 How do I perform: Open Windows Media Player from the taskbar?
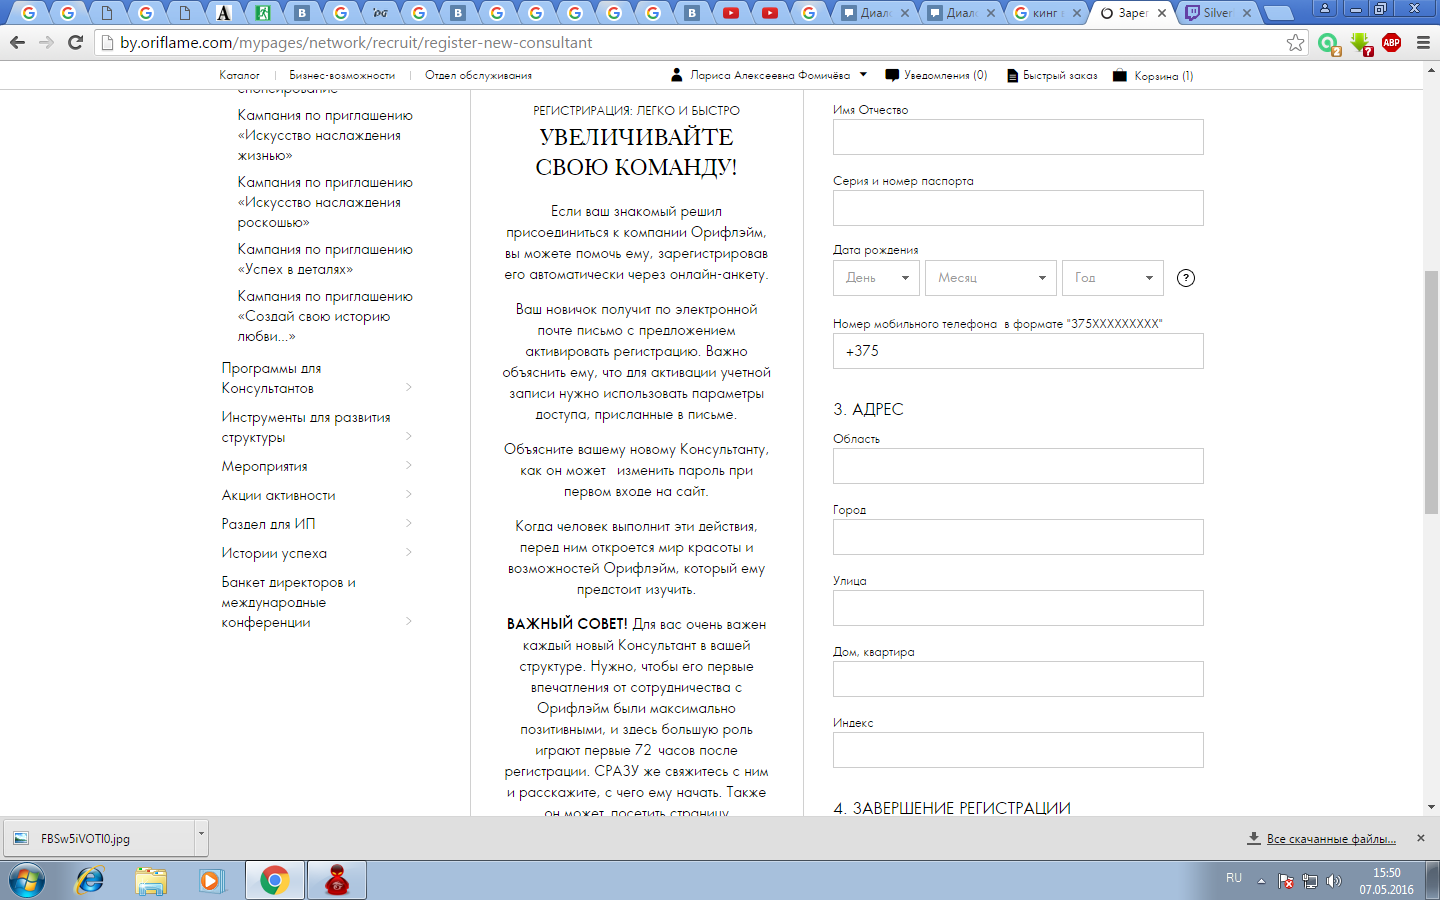tap(211, 881)
